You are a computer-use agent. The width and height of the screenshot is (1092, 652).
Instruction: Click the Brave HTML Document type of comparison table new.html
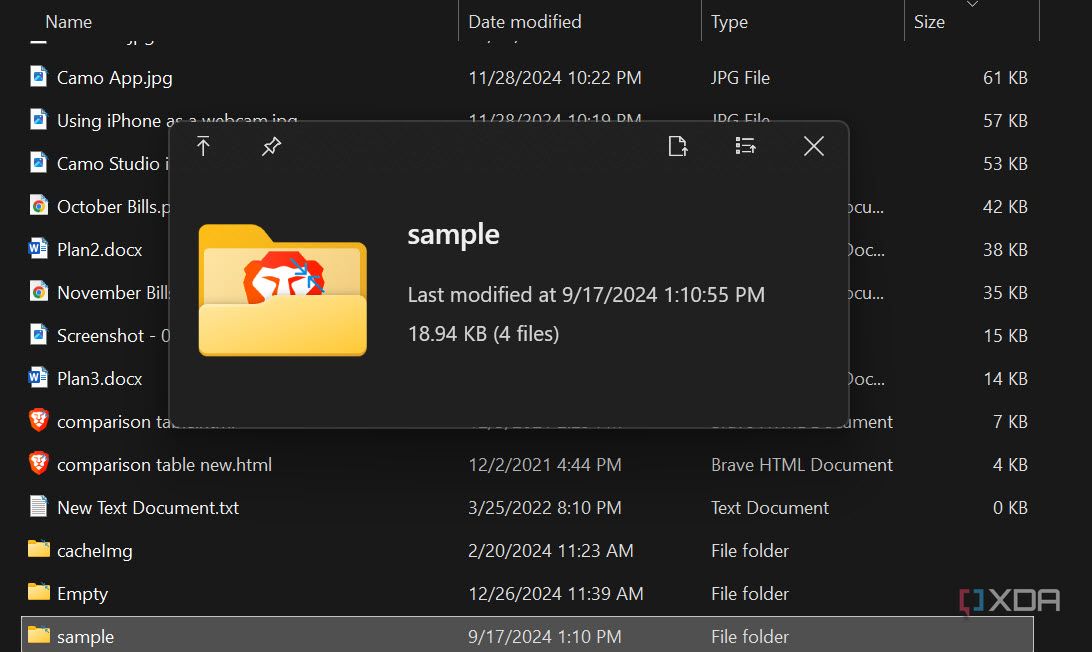pos(802,465)
